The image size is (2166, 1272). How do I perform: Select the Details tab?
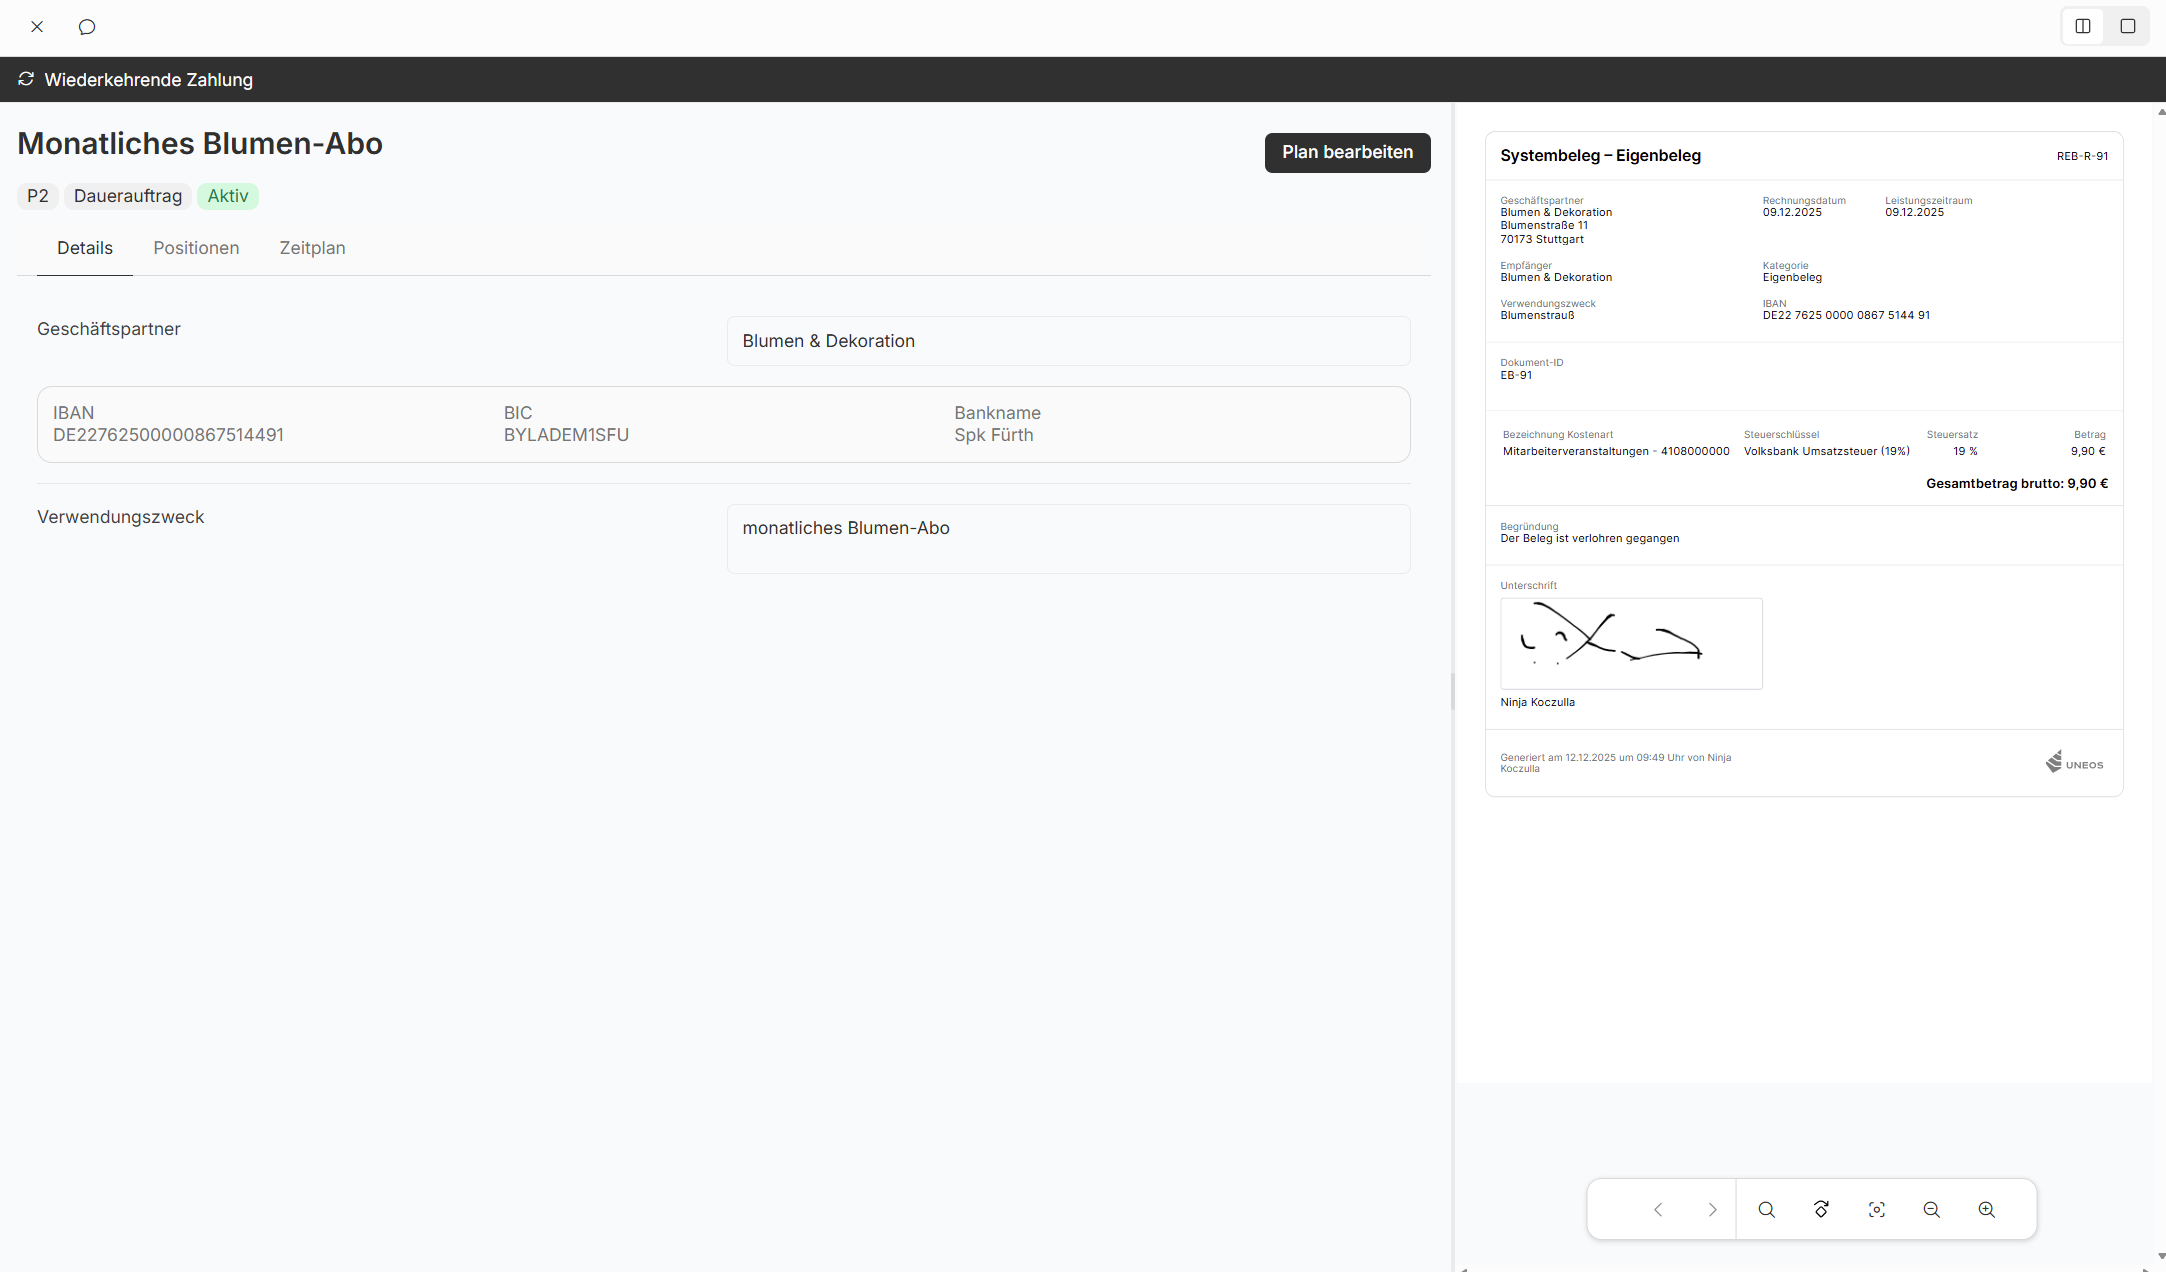point(85,248)
